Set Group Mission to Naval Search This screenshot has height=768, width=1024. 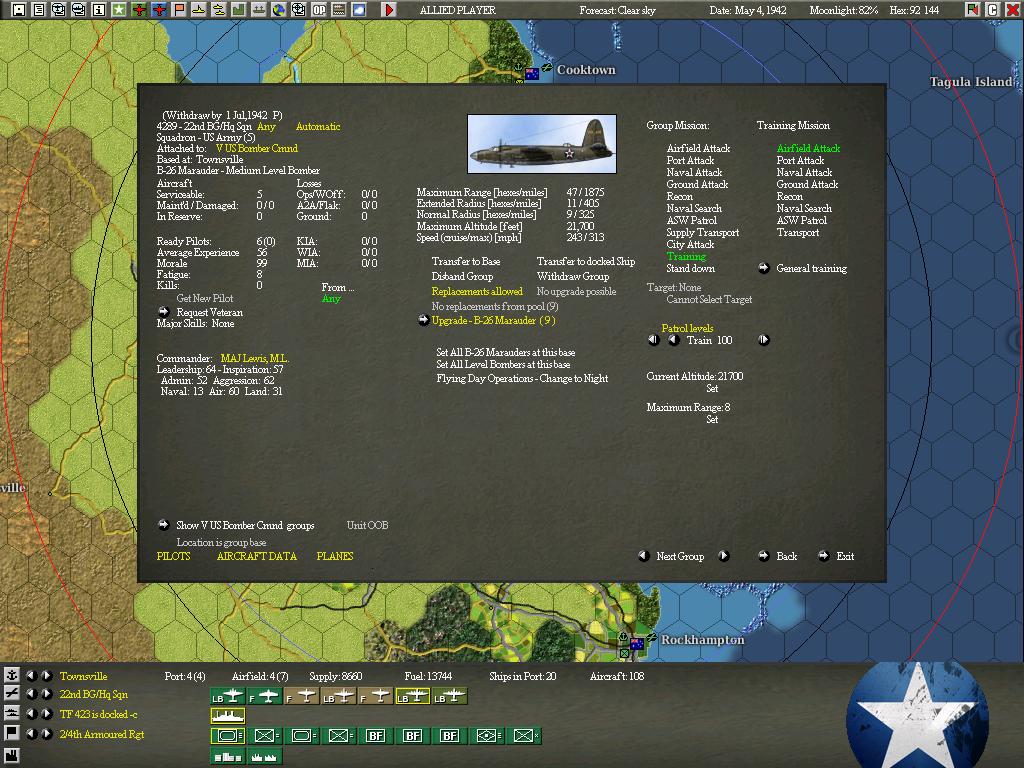694,208
